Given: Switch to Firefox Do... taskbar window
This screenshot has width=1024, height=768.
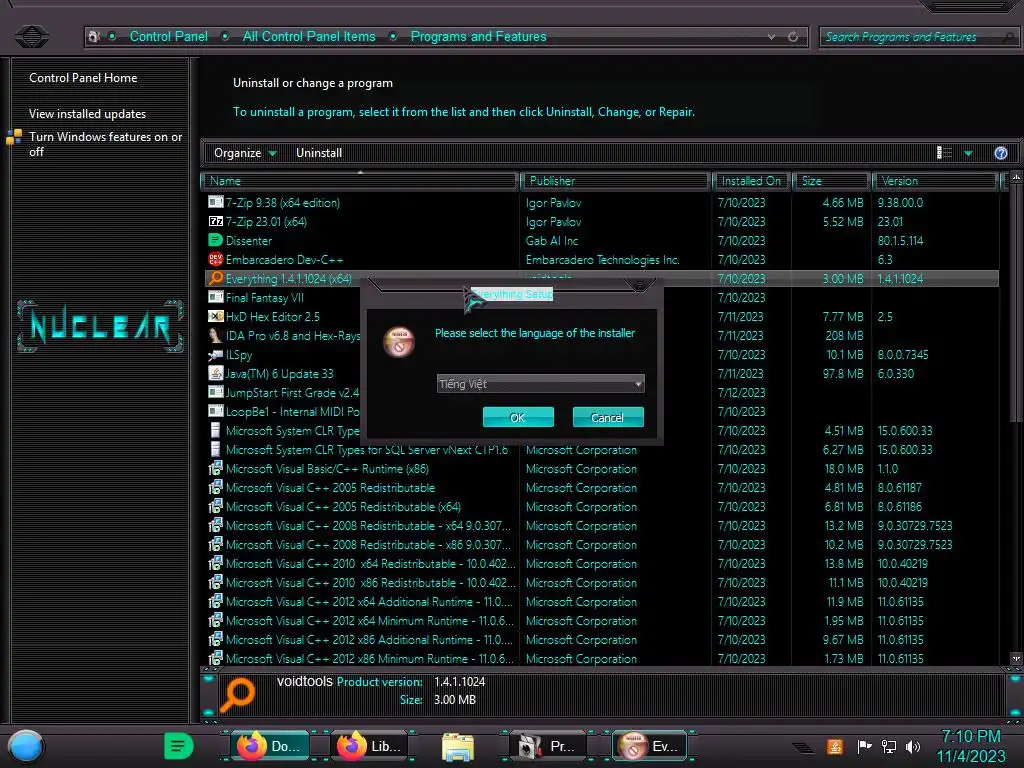Looking at the screenshot, I should click(x=269, y=746).
